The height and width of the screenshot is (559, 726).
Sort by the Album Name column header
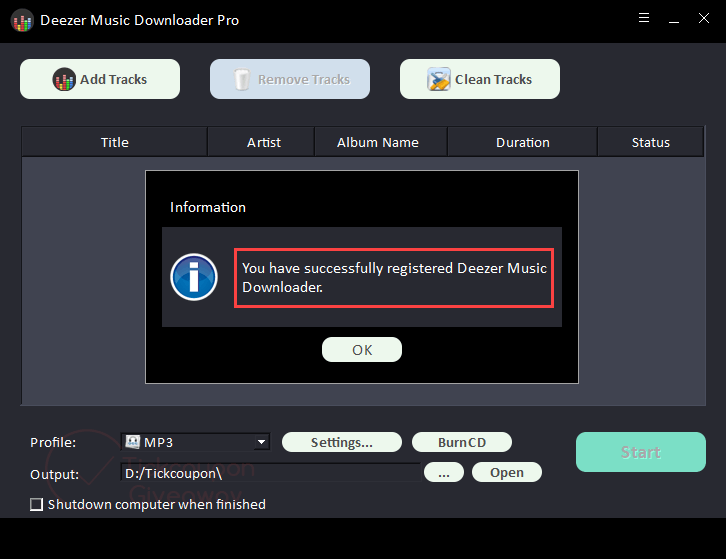[x=381, y=142]
